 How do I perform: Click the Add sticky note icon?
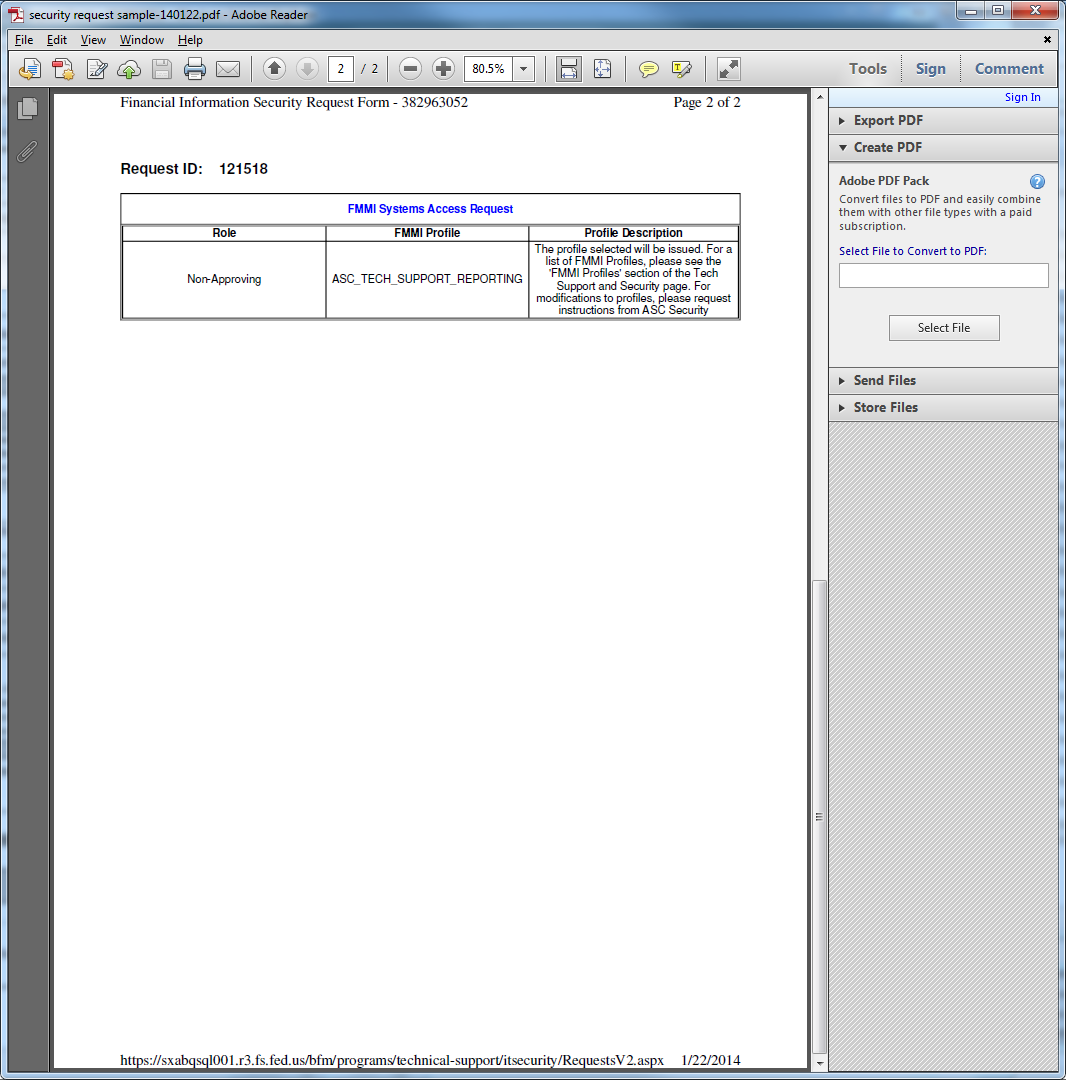click(648, 69)
